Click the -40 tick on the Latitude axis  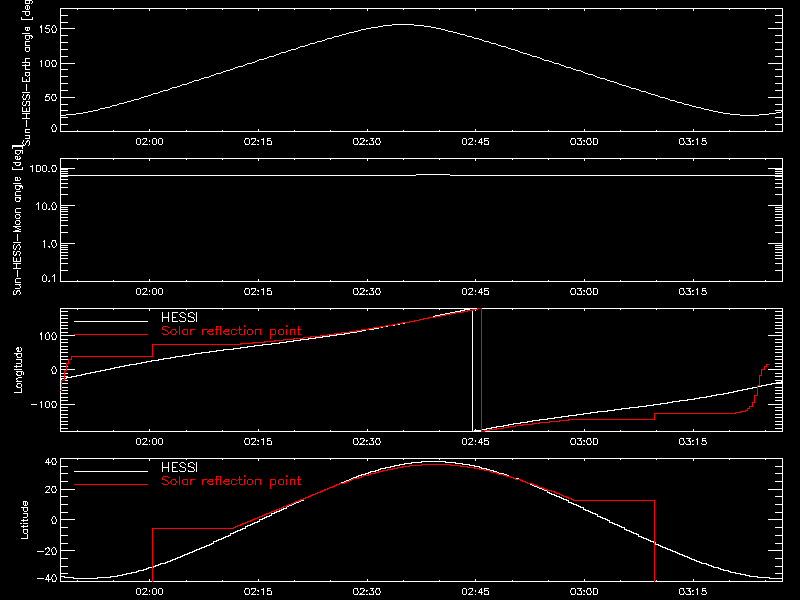[47, 579]
